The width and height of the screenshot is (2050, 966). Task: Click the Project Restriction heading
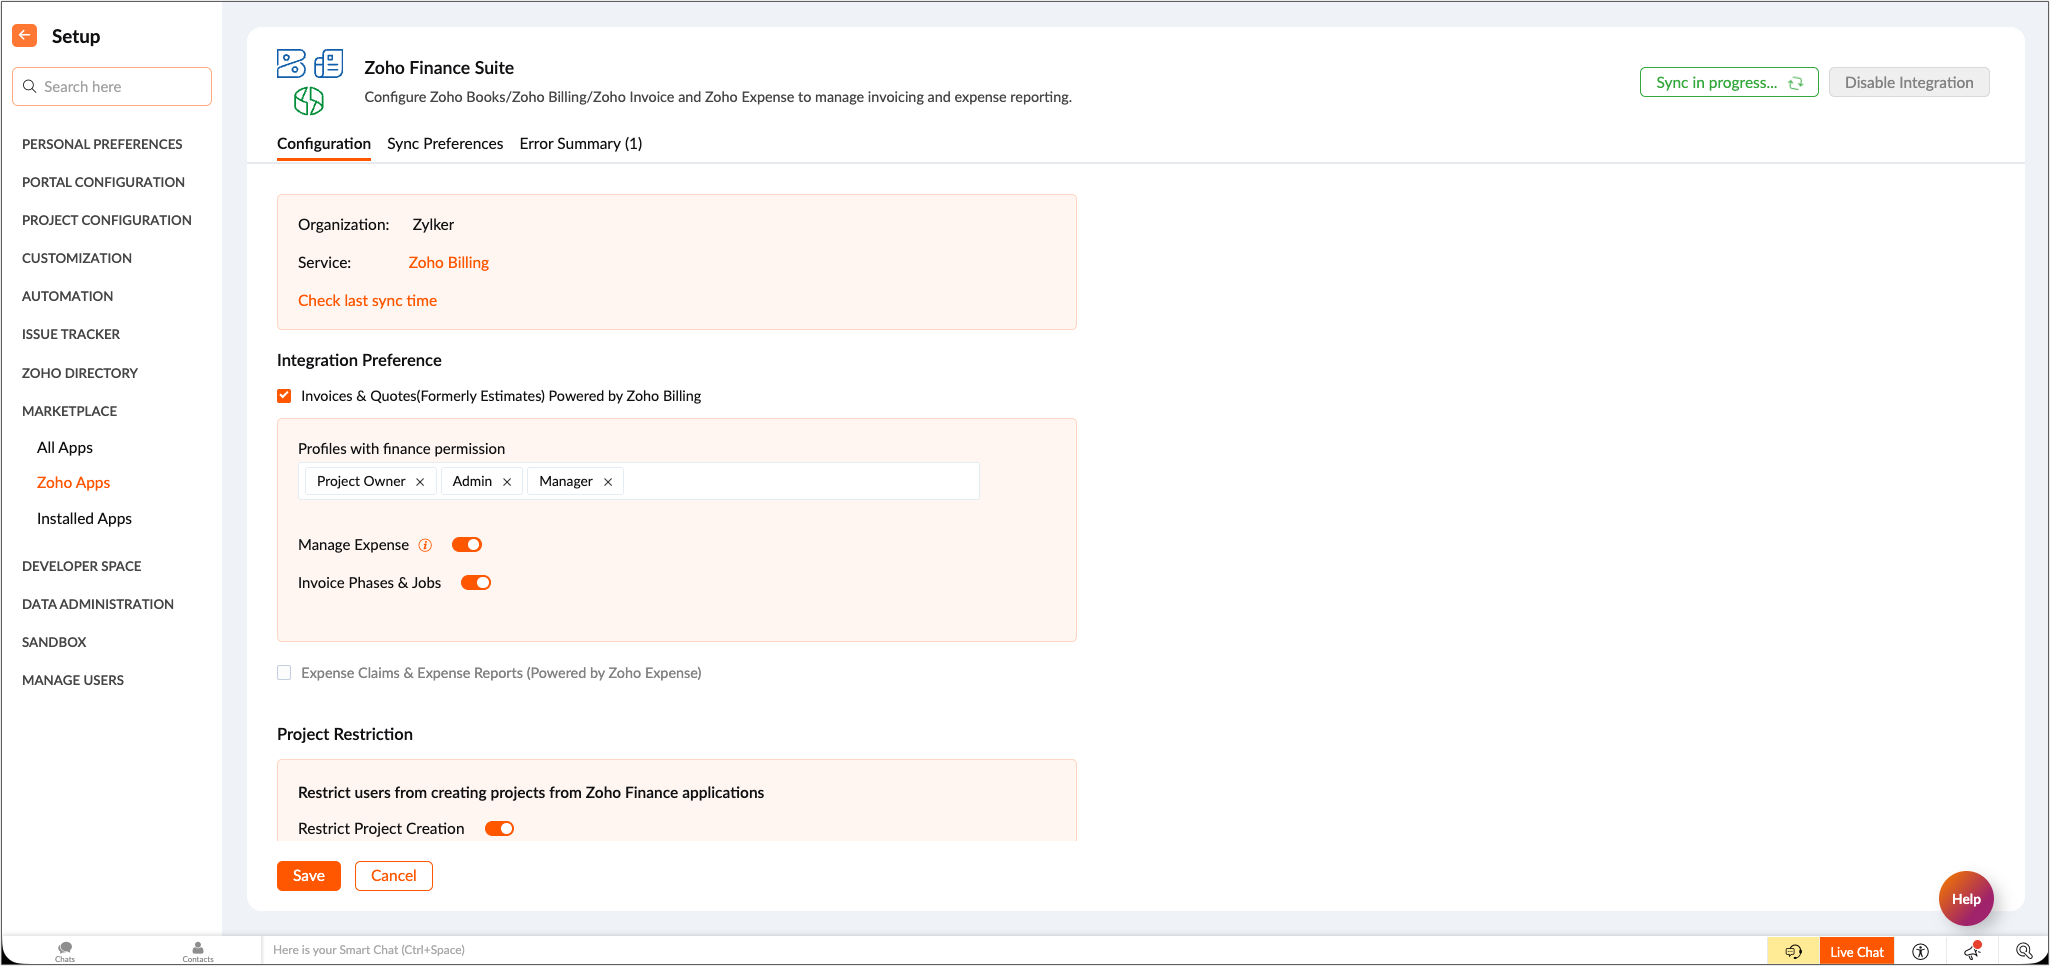click(345, 735)
